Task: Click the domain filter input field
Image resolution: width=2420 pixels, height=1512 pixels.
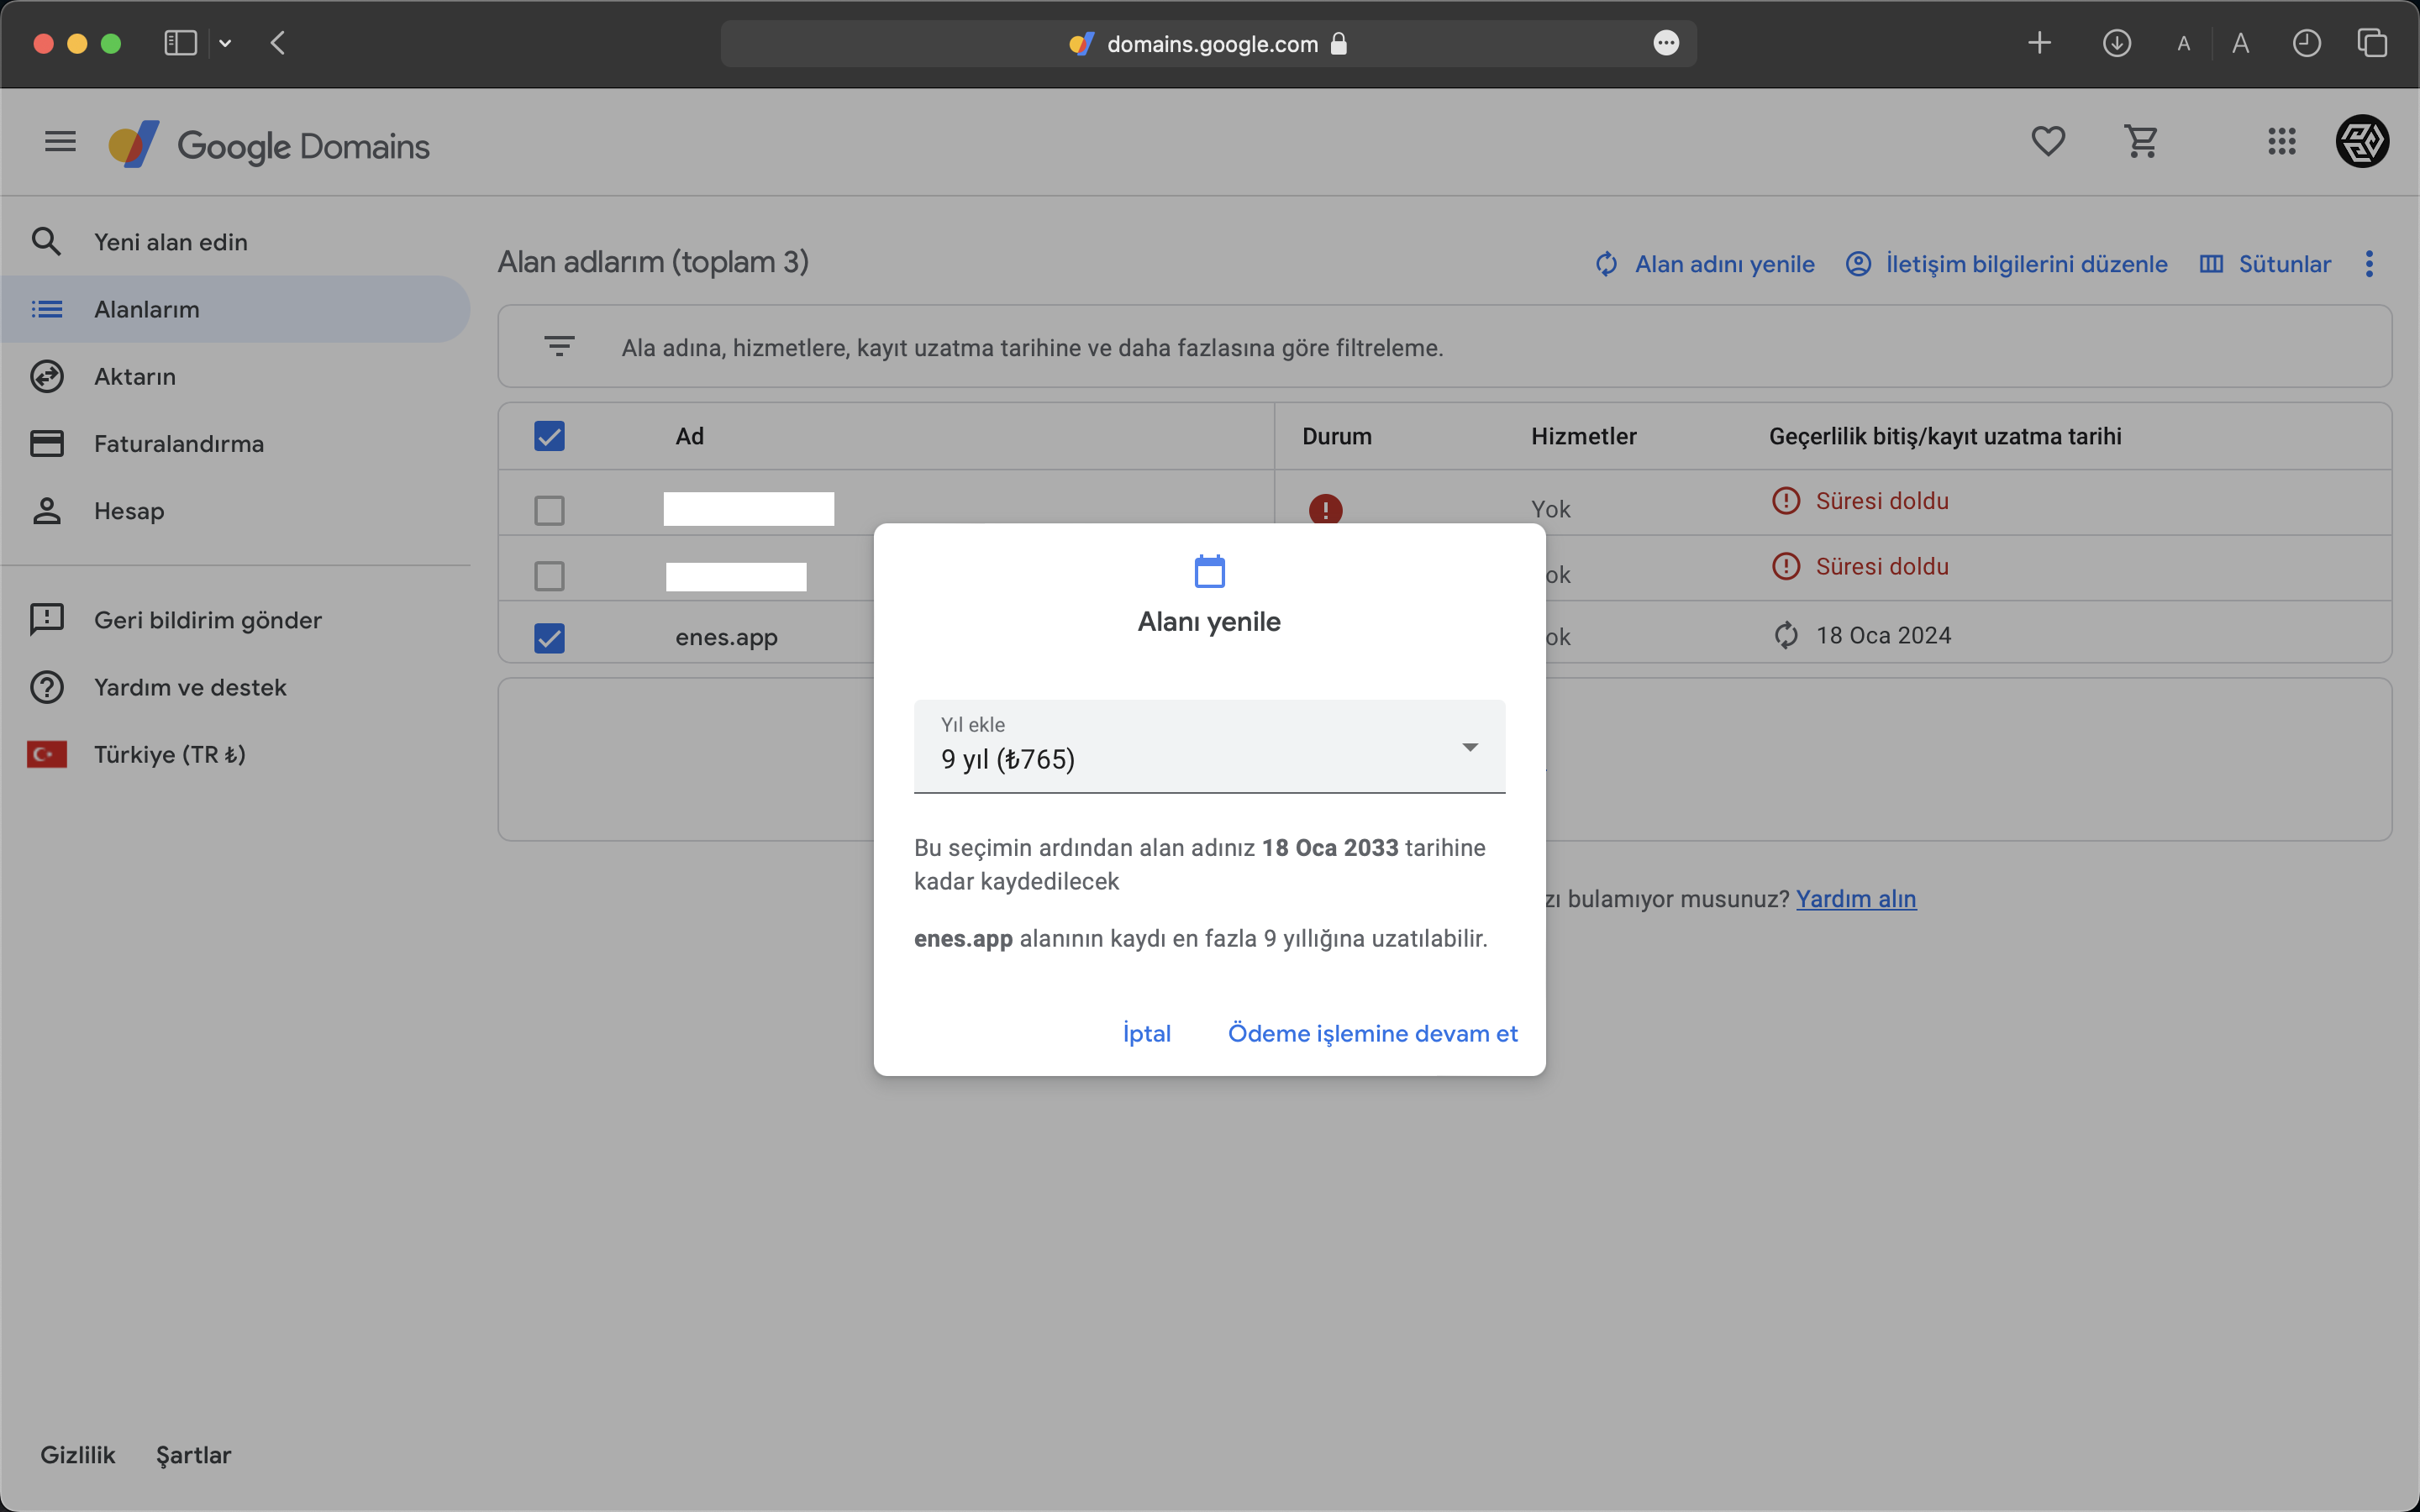Action: point(1445,347)
